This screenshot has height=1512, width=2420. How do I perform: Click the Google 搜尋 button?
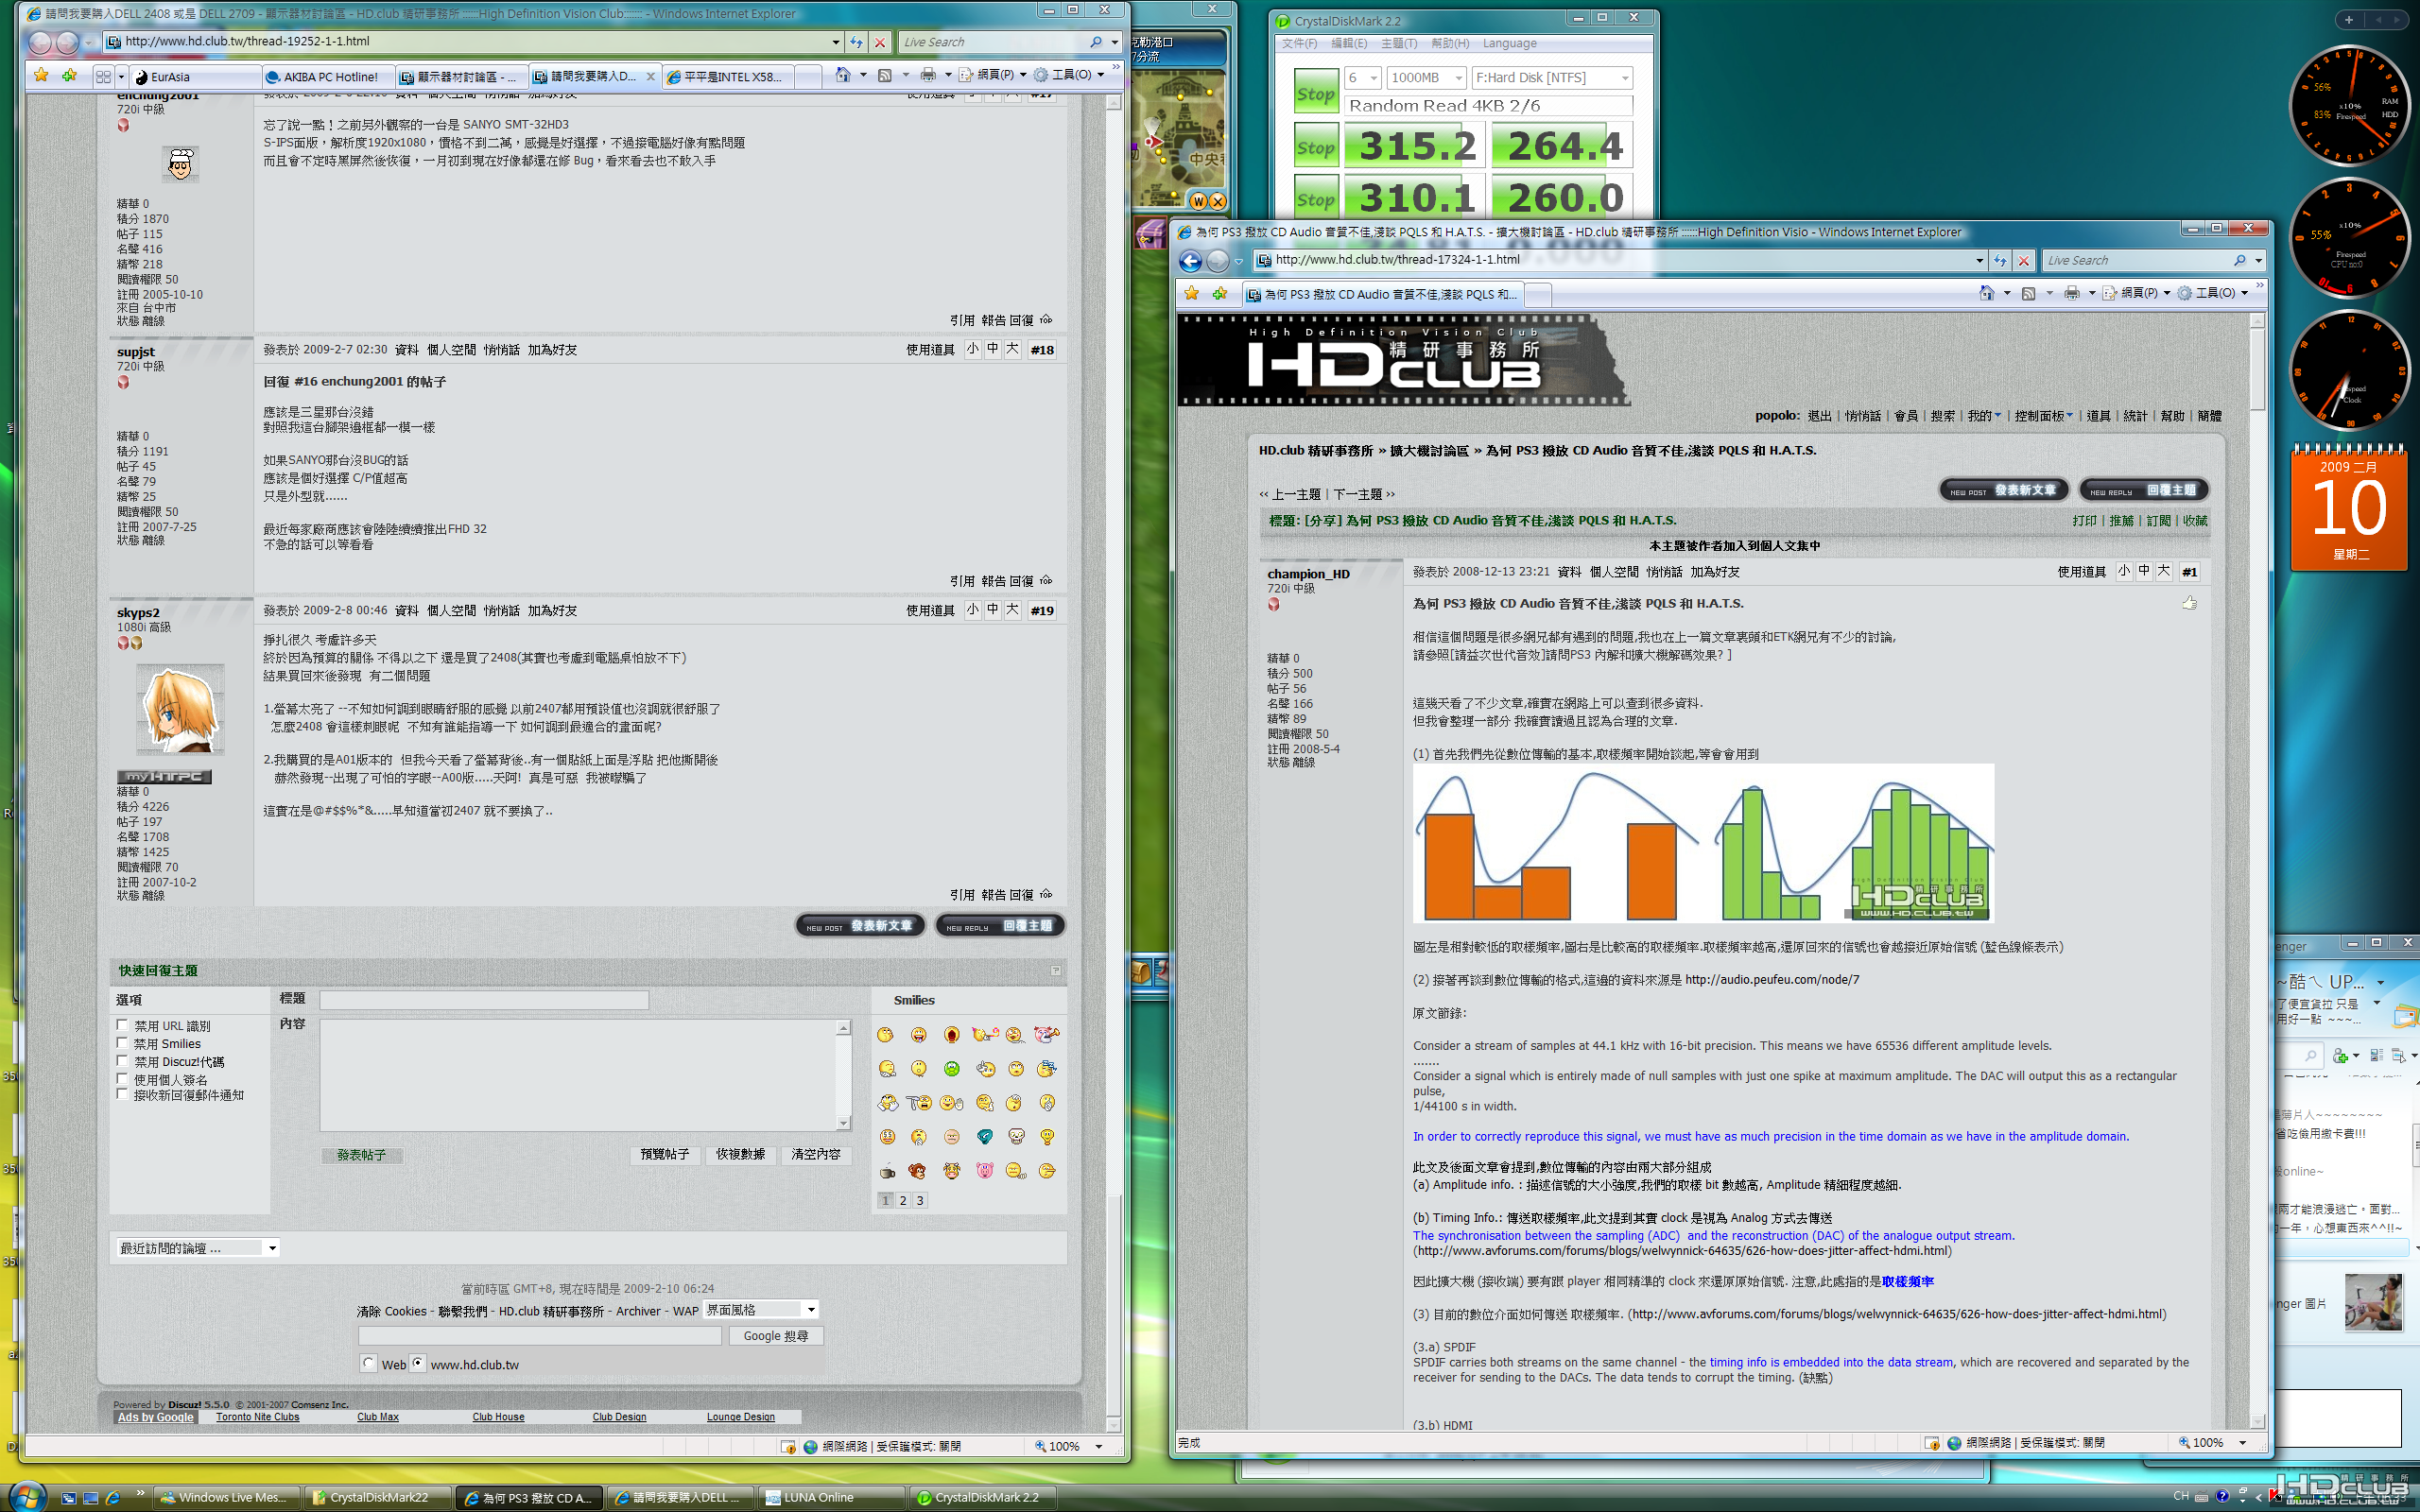tap(776, 1336)
